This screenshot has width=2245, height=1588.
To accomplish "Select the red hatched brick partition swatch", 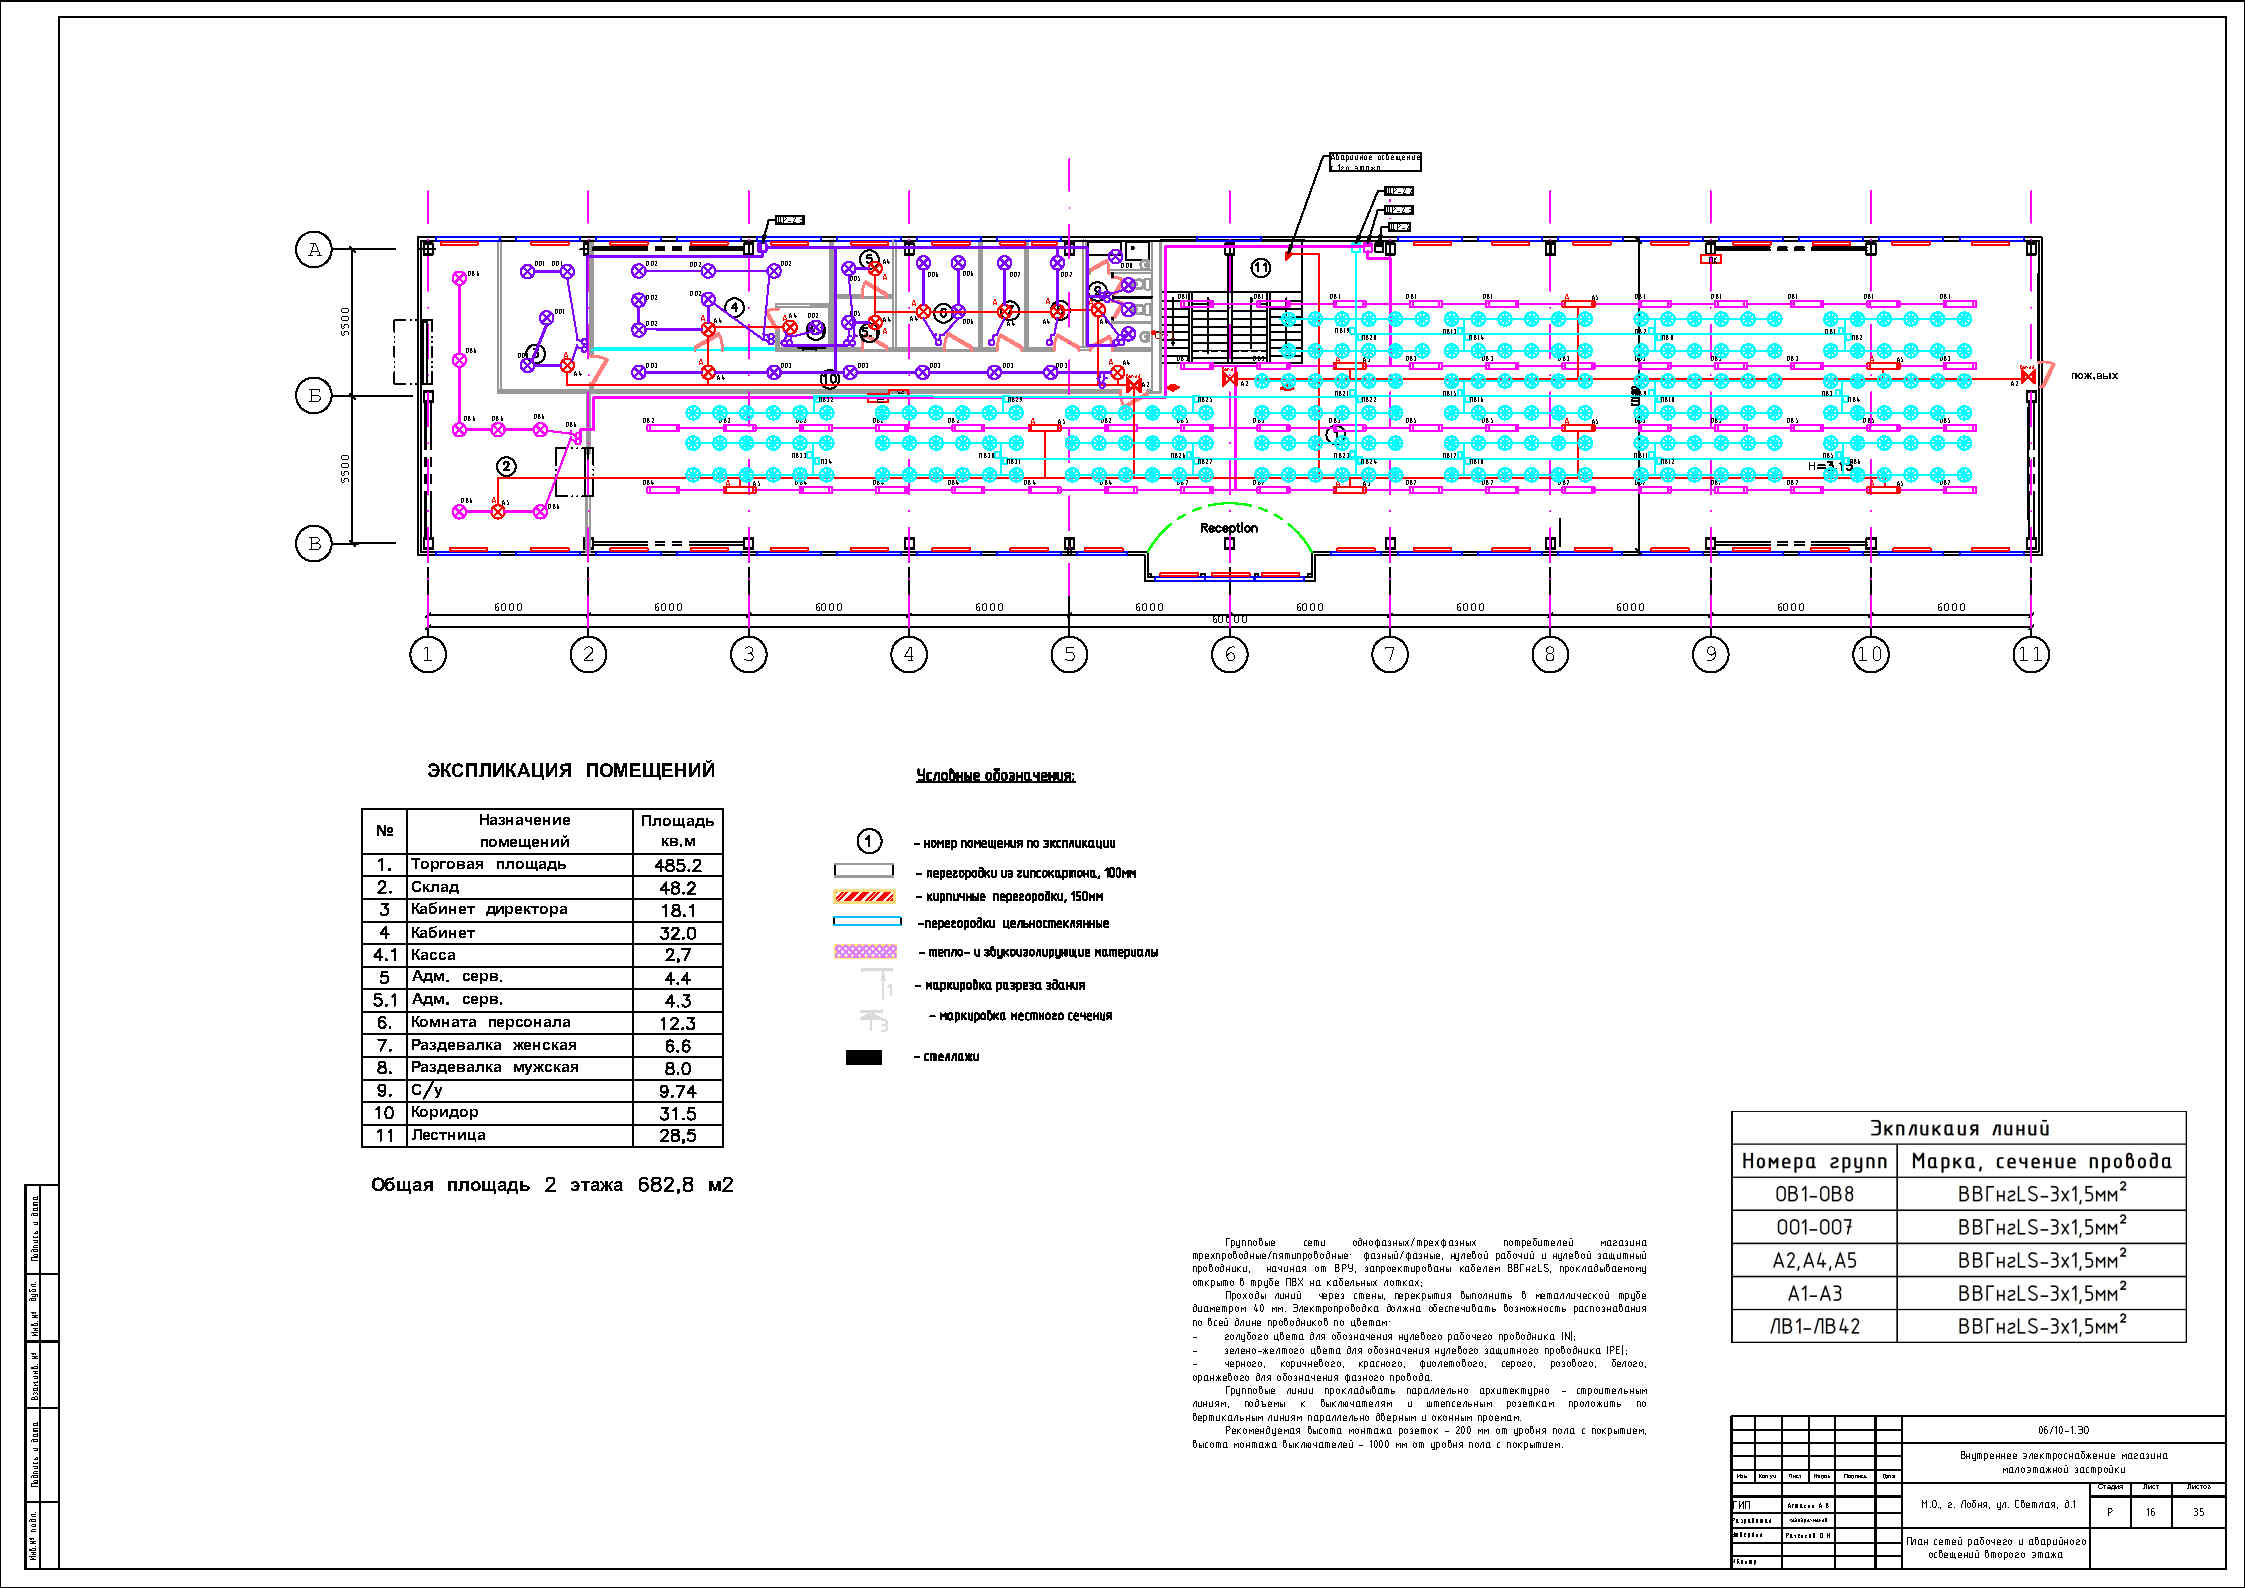I will pyautogui.click(x=863, y=897).
